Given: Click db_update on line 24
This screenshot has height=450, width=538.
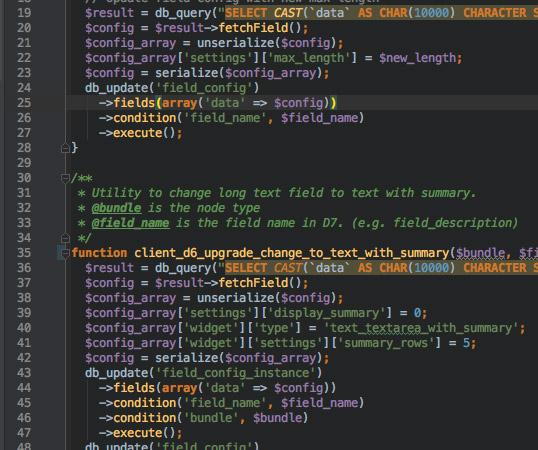Looking at the screenshot, I should coord(117,88).
